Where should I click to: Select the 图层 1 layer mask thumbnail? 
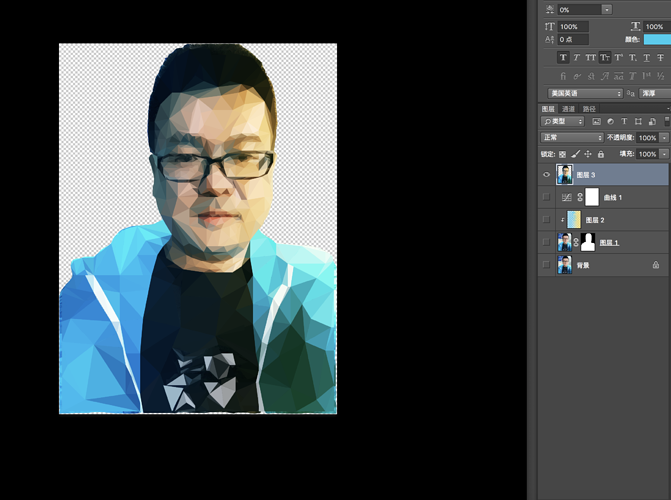[588, 242]
